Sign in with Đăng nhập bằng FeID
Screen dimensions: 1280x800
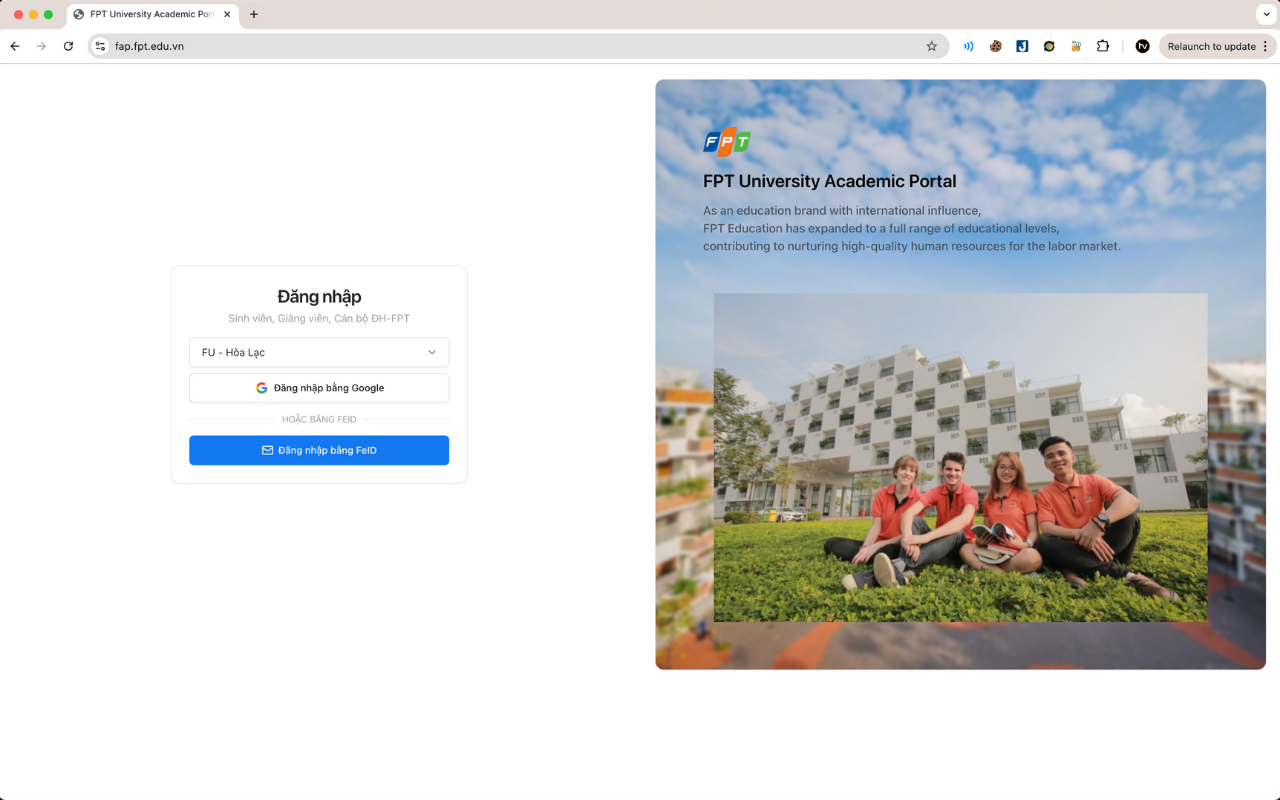[x=319, y=450]
